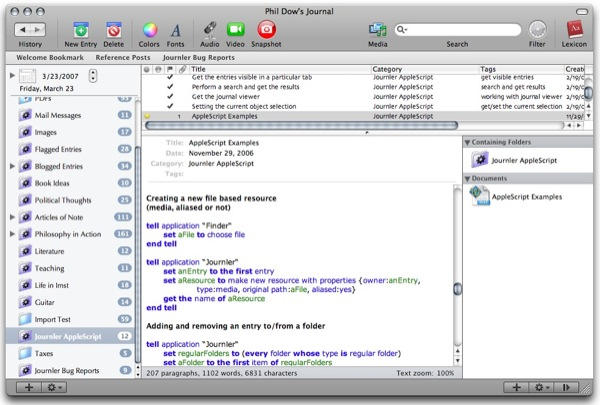Select the Book Ideas folder
Screen dimensions: 600x405
(52, 183)
